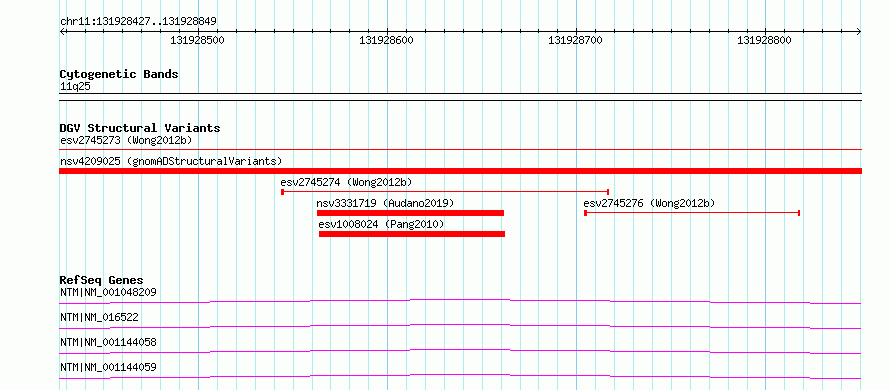Click the 11q25 cytogenetic band bar

point(460,97)
